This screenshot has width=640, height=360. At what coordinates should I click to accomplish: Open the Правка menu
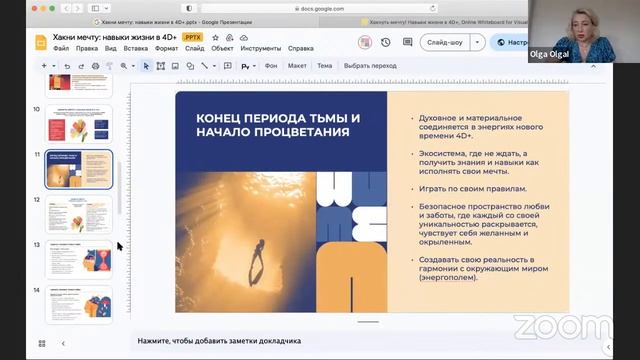point(87,48)
